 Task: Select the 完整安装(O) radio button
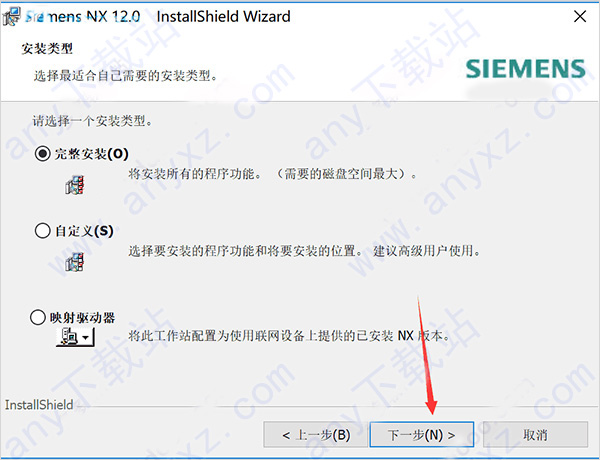[x=42, y=154]
